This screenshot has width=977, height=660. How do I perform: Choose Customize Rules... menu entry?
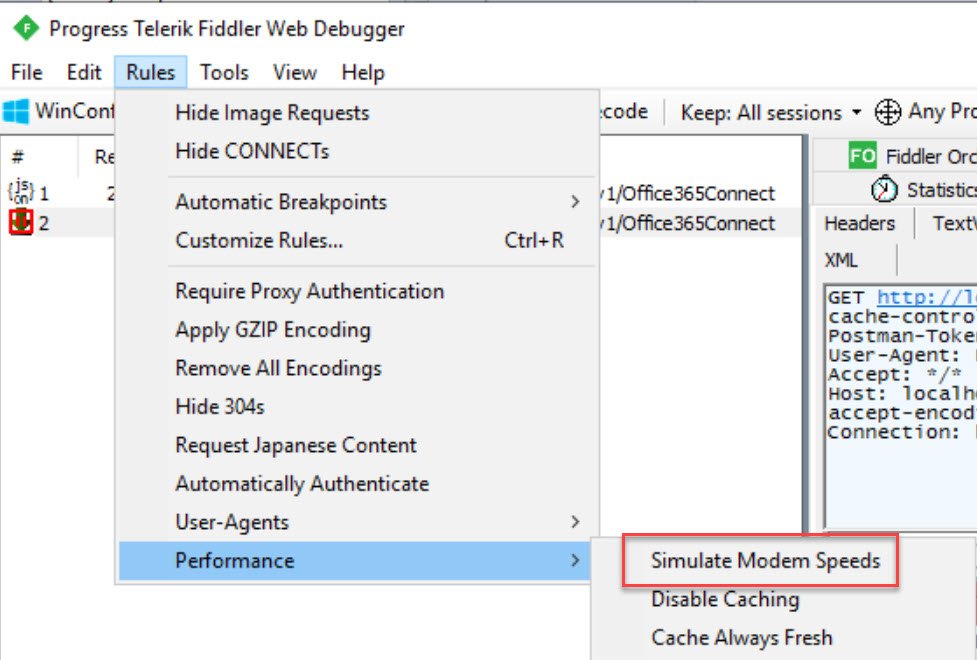[x=259, y=240]
